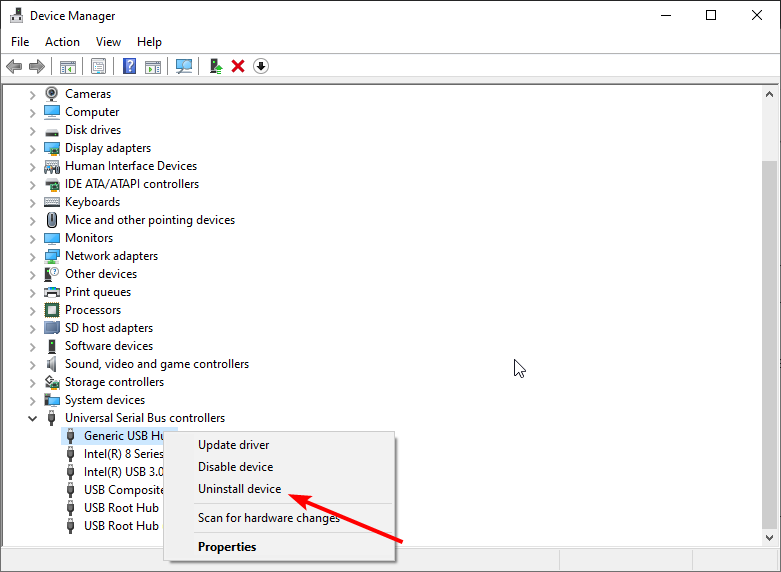Expand the SD host adapters node
The height and width of the screenshot is (572, 781).
(x=32, y=328)
